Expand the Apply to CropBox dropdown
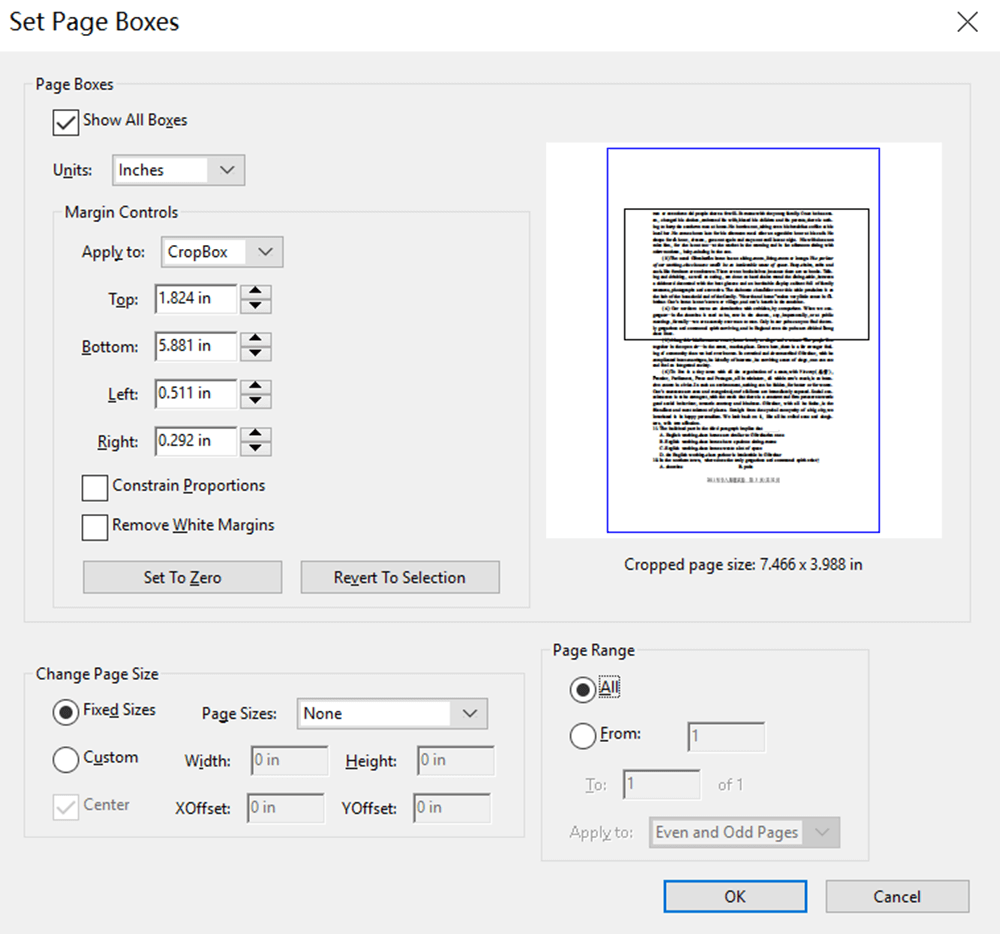This screenshot has height=934, width=1000. [222, 252]
